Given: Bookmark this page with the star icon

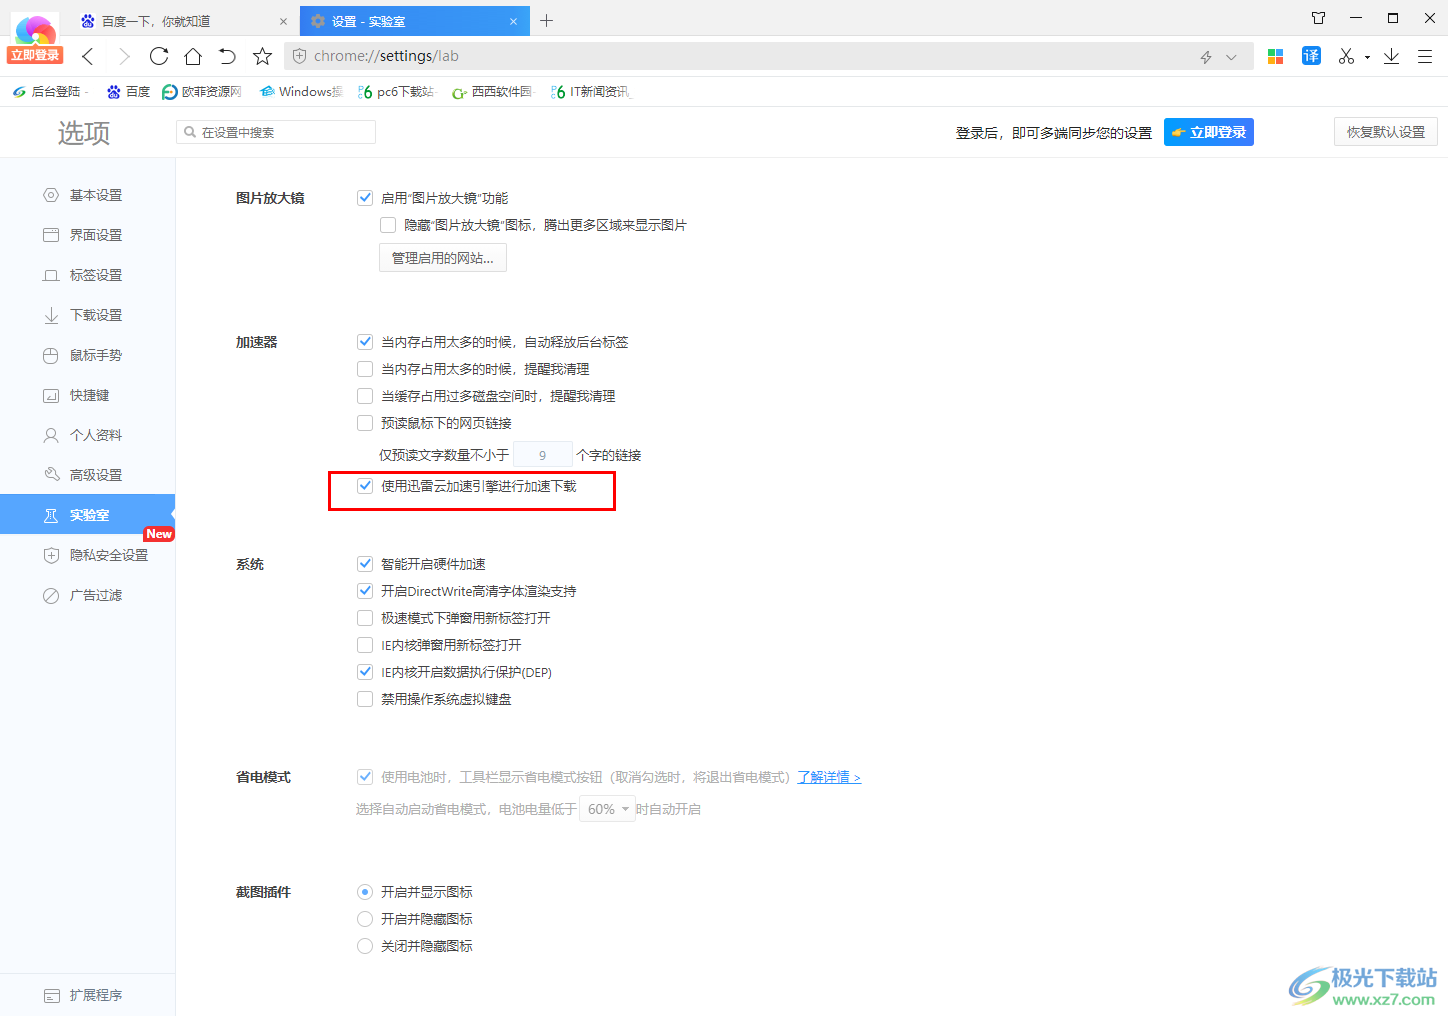Looking at the screenshot, I should tap(262, 56).
